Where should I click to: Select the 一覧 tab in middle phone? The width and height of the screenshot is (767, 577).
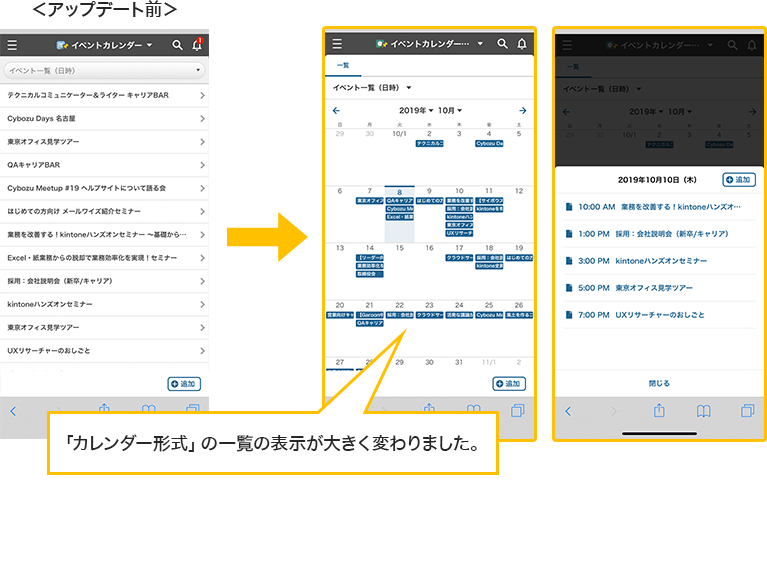pyautogui.click(x=343, y=66)
